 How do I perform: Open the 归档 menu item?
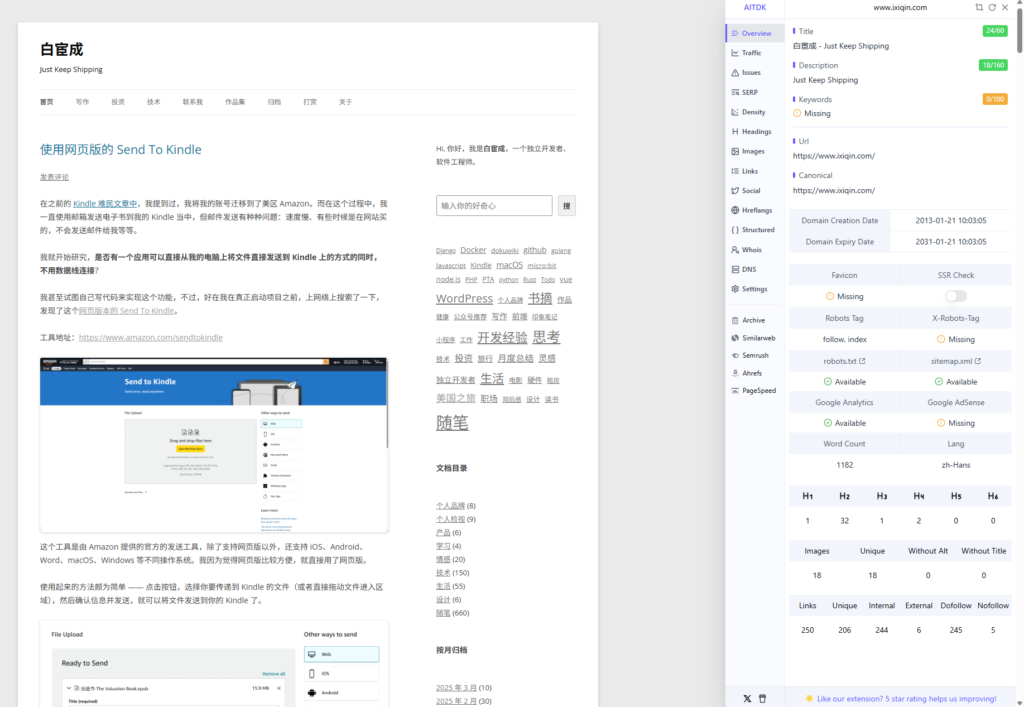[274, 101]
